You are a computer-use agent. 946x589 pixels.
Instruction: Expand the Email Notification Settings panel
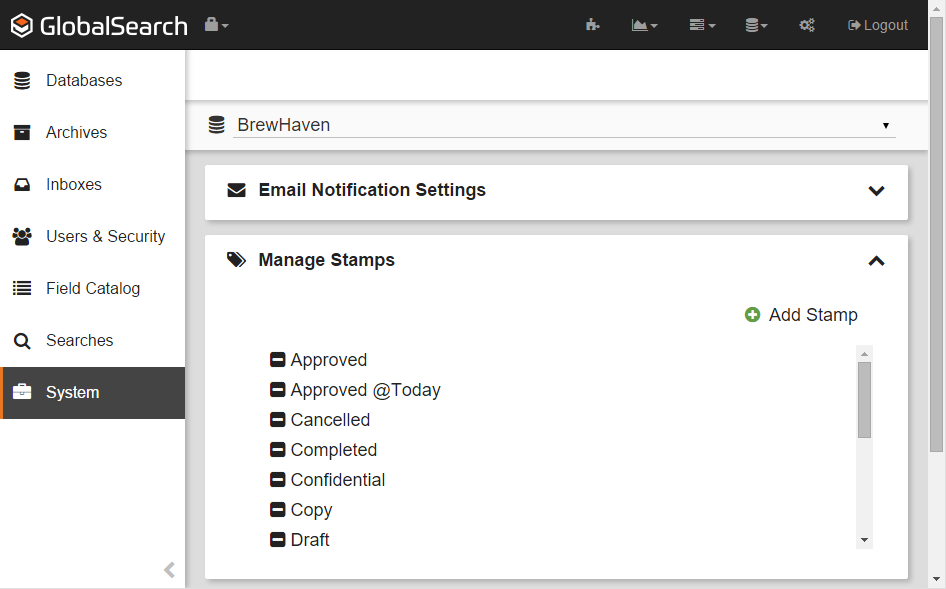[876, 190]
